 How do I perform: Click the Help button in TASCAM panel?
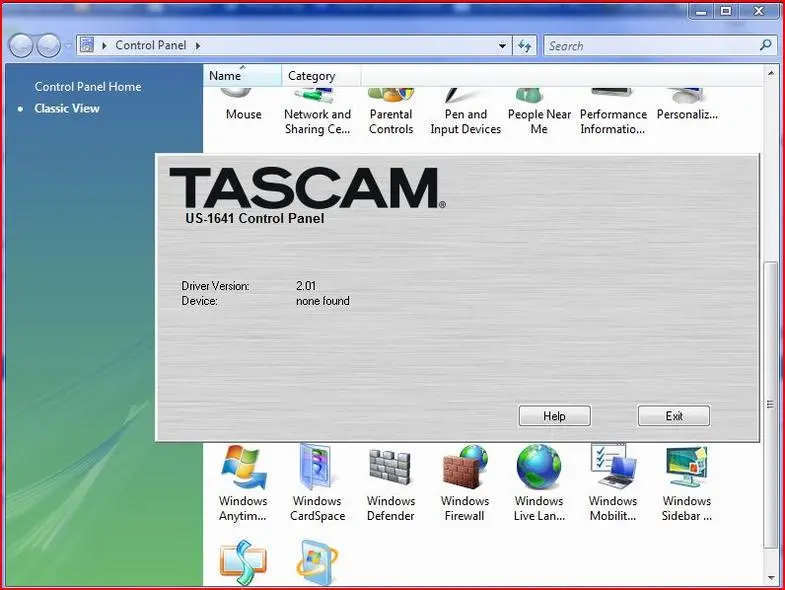pyautogui.click(x=555, y=416)
